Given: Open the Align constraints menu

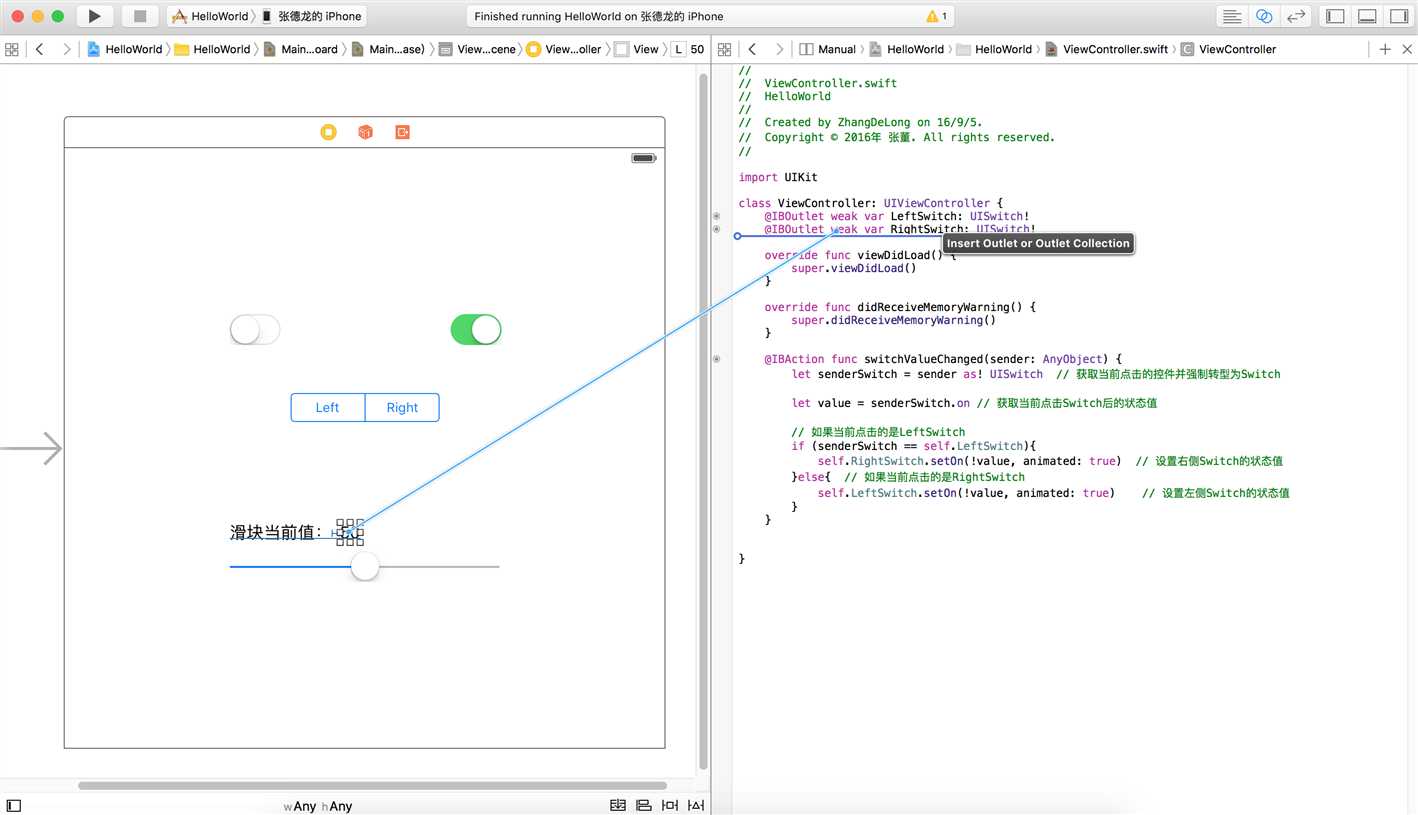Looking at the screenshot, I should 644,806.
